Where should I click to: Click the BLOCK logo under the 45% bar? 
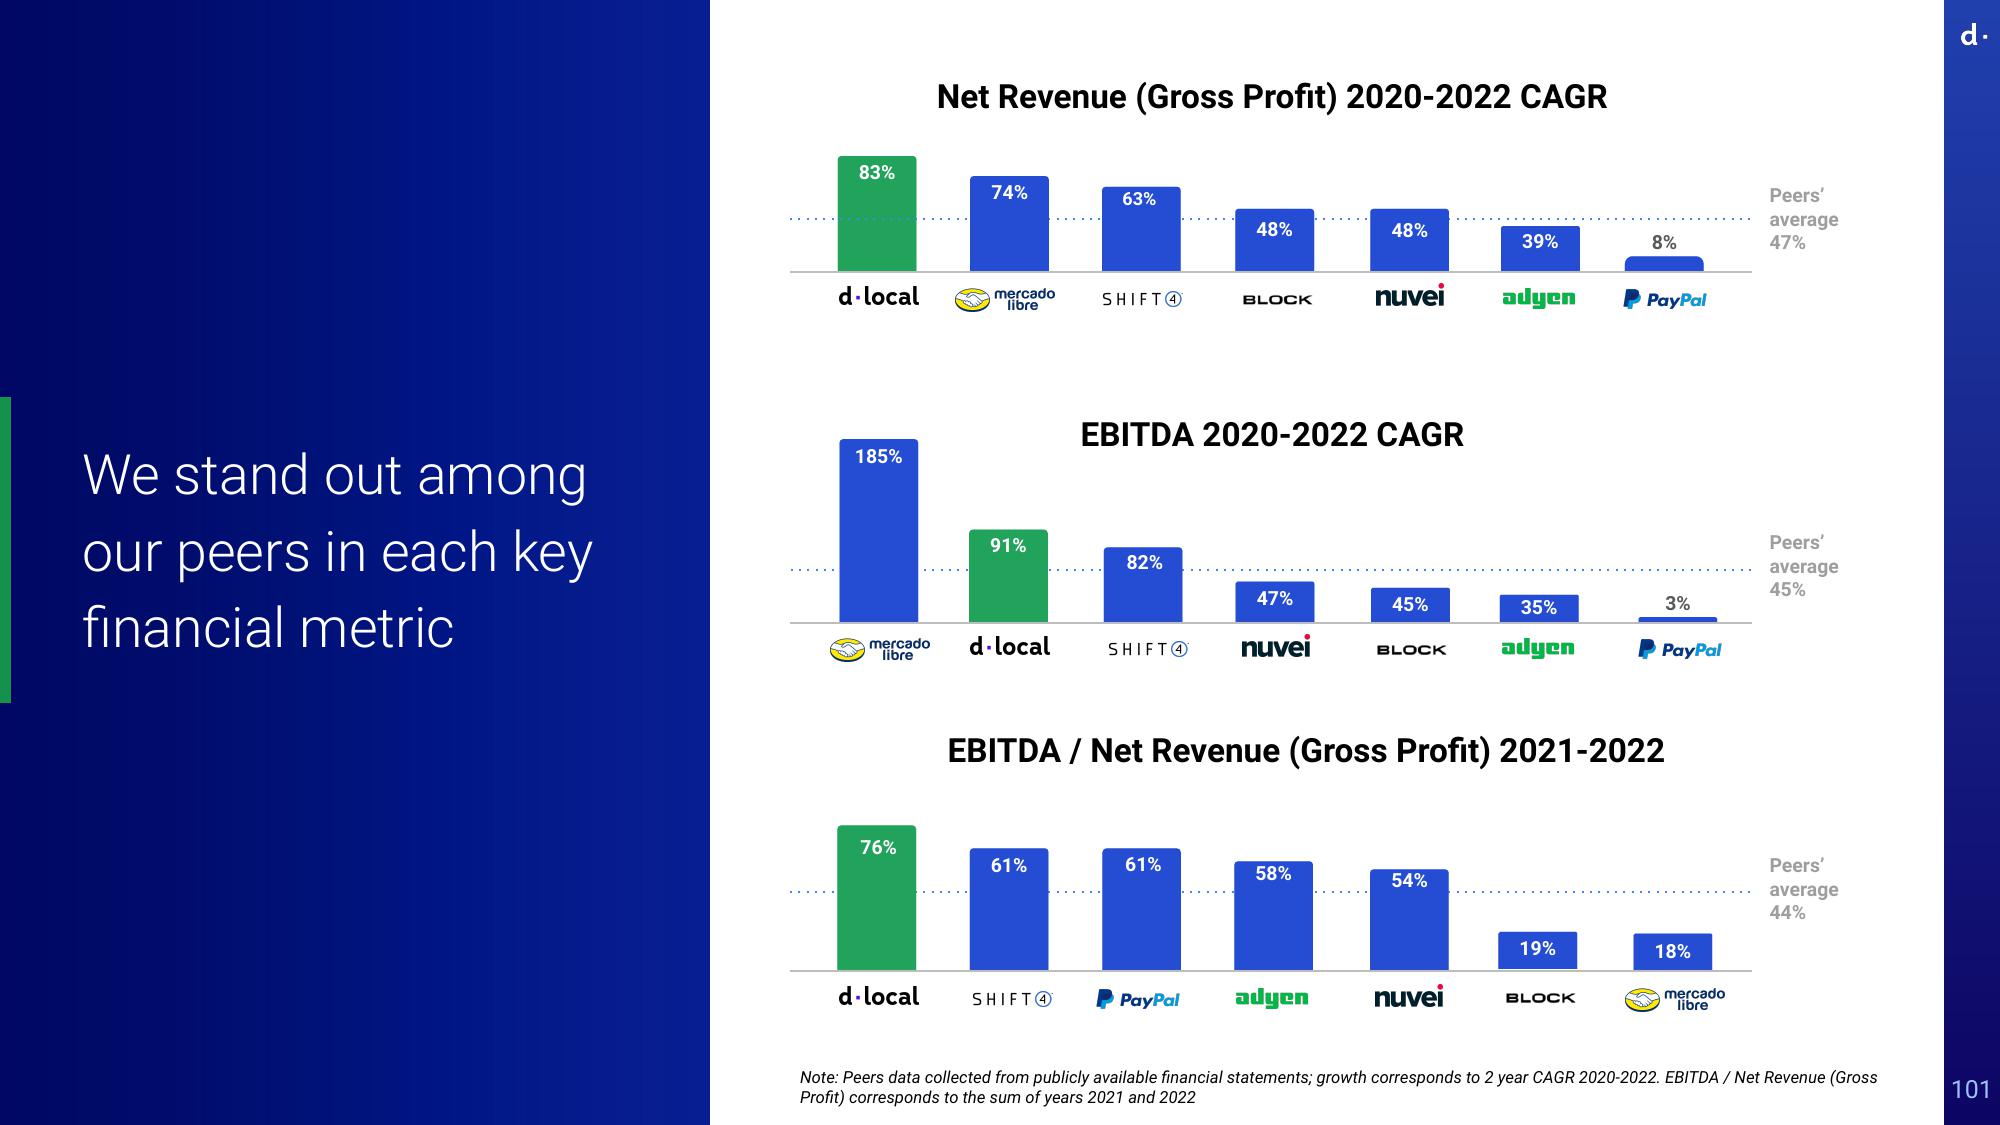1411,650
